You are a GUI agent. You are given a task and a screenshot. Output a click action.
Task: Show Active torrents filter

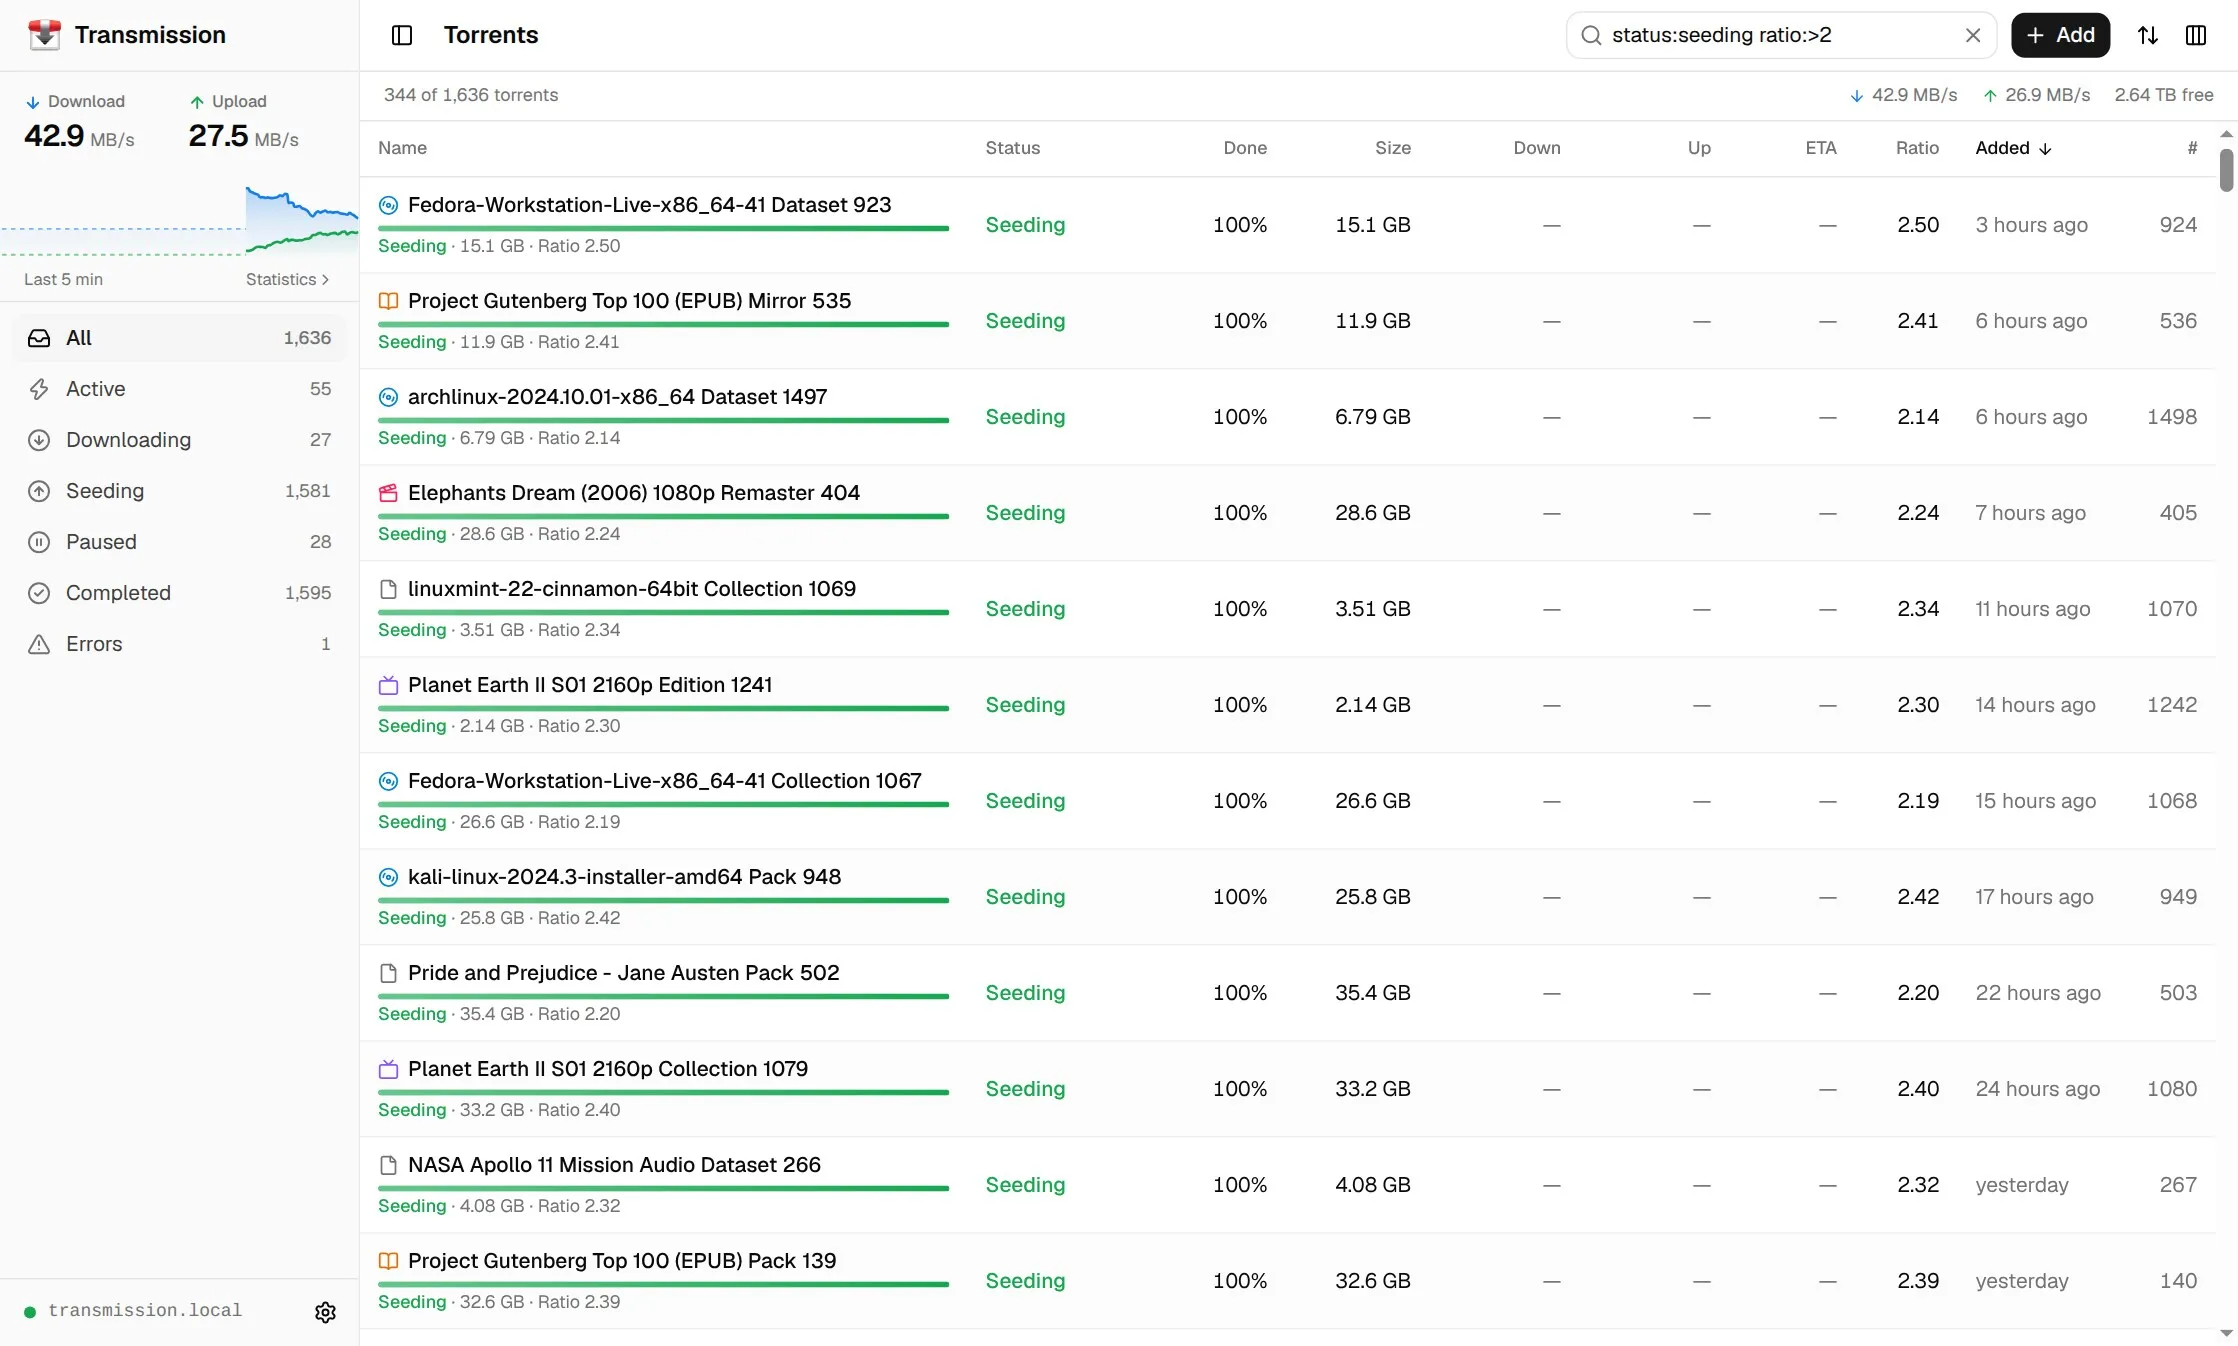point(179,389)
